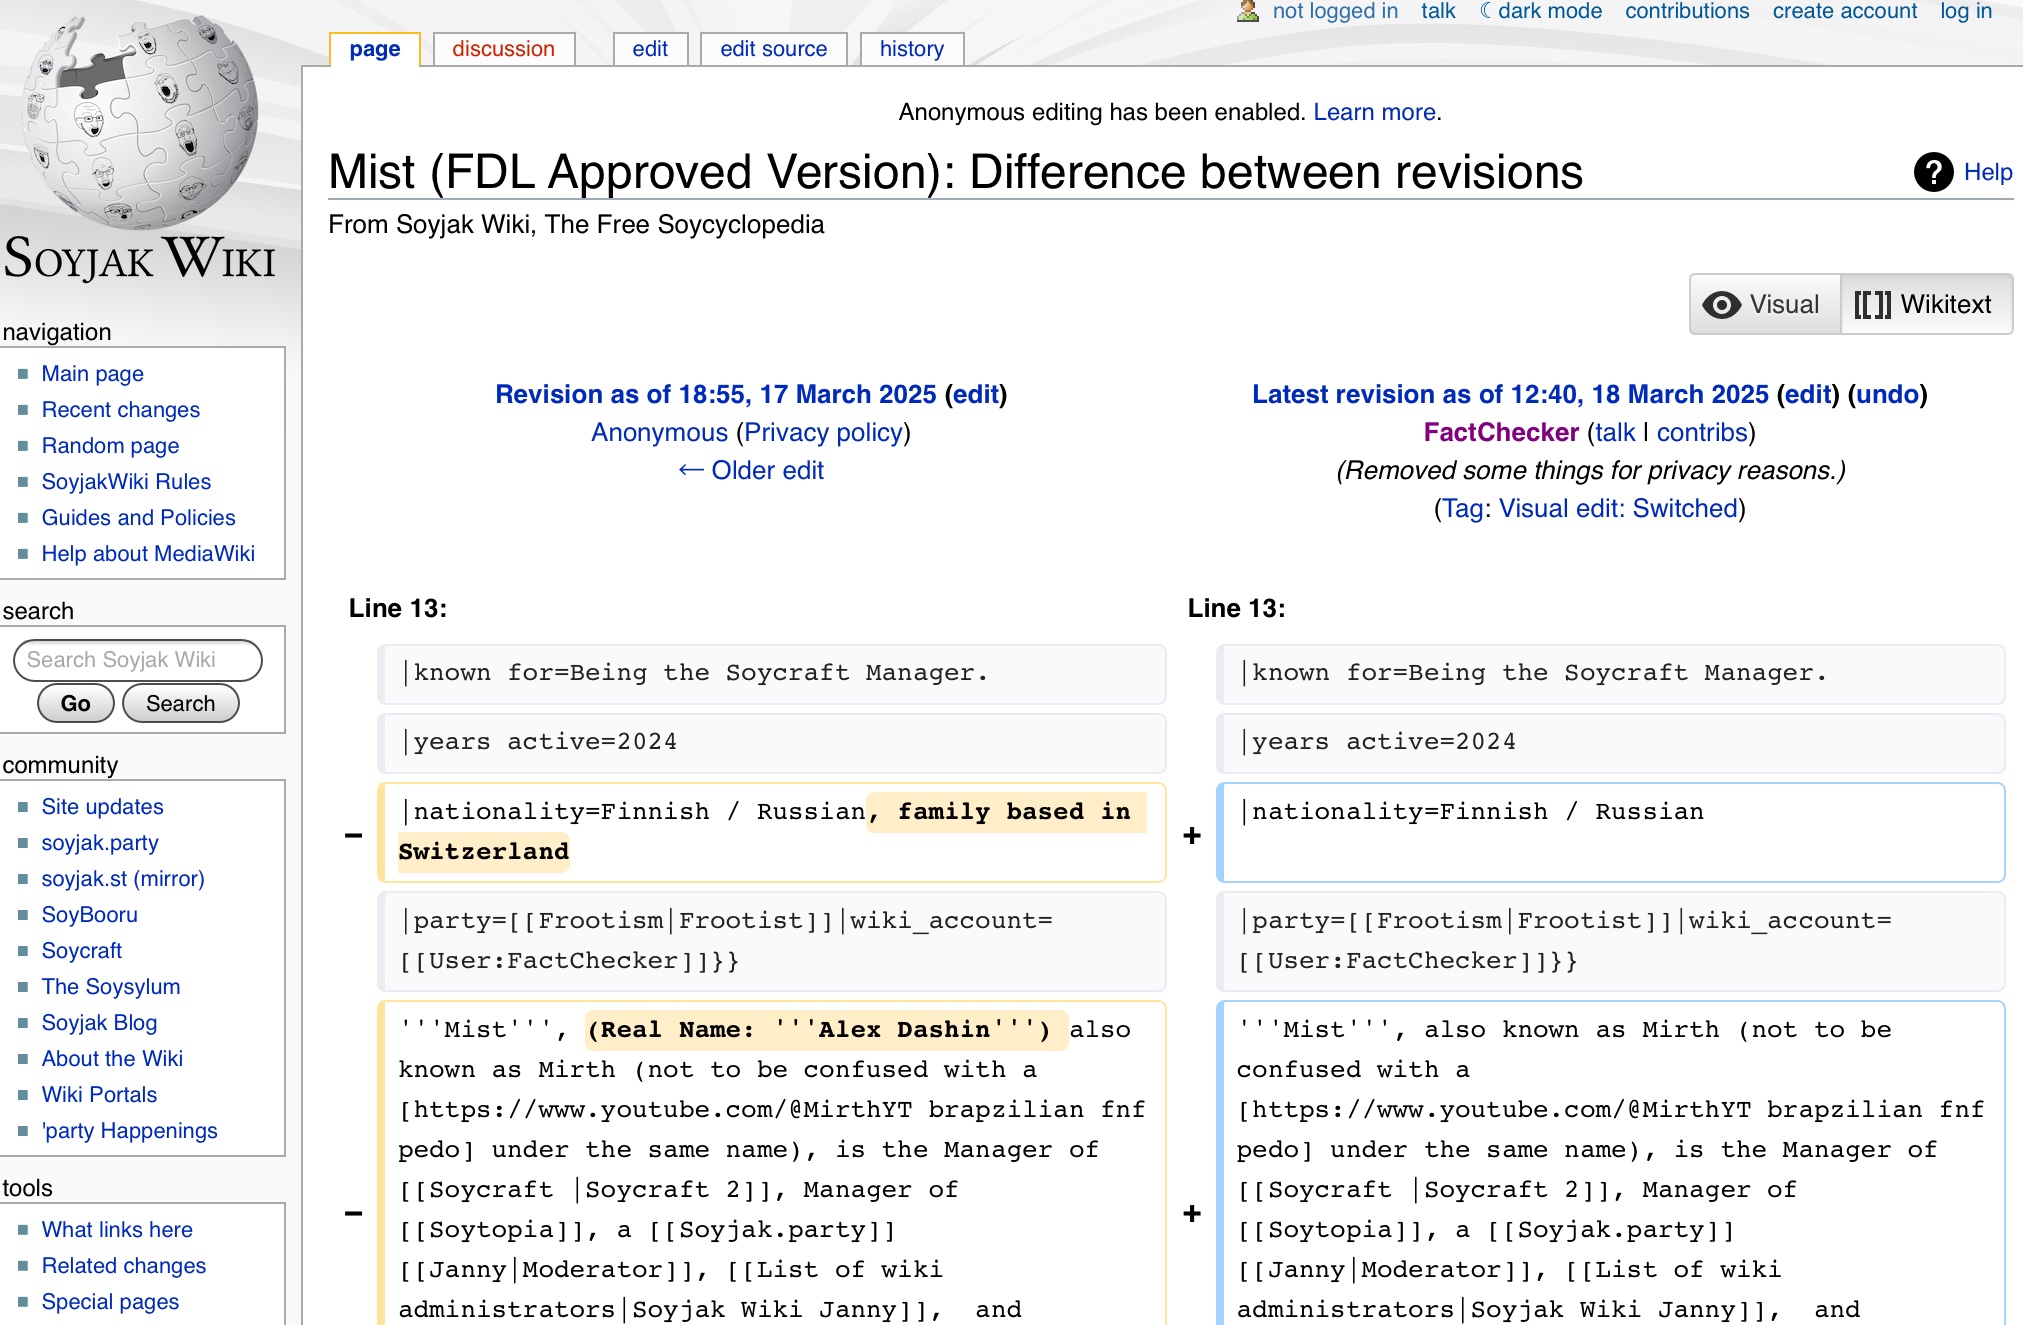Click the Search button
Screen dimensions: 2023x1325
click(181, 703)
